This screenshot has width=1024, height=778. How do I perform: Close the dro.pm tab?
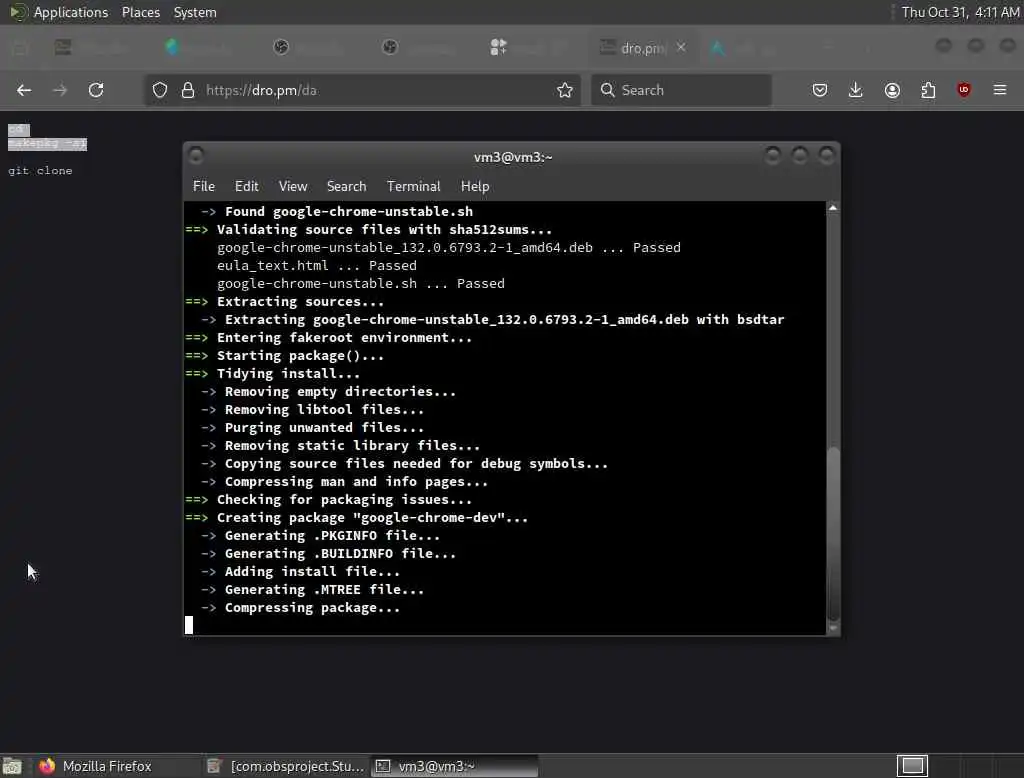click(x=681, y=47)
